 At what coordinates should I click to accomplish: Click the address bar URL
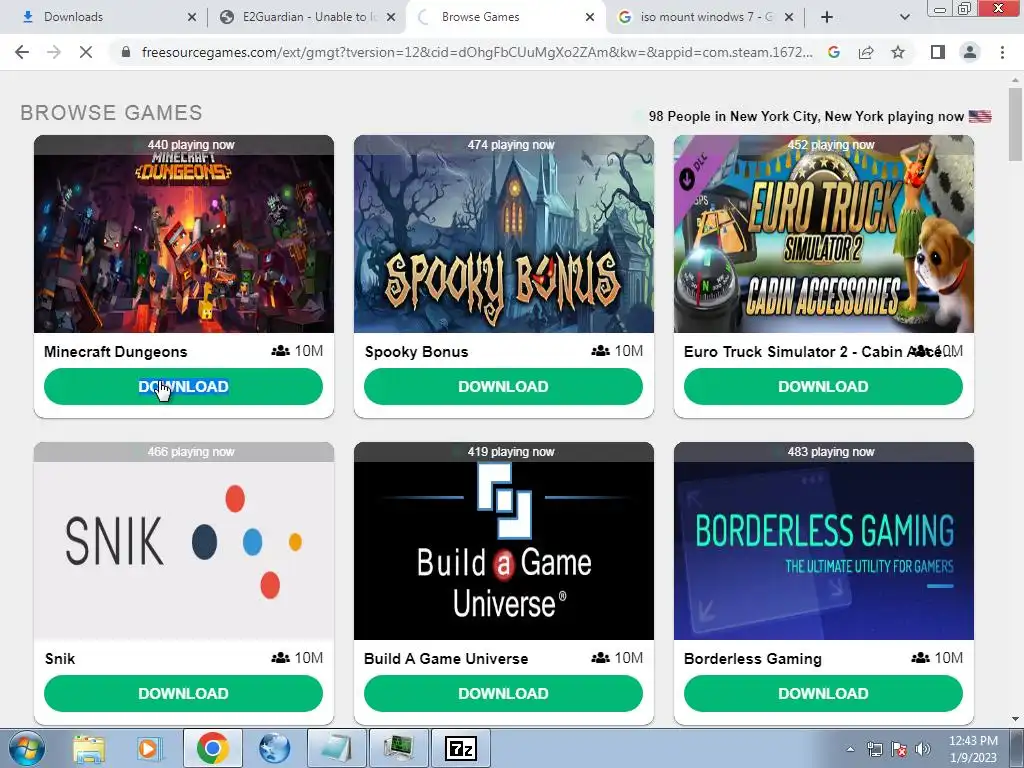477,52
